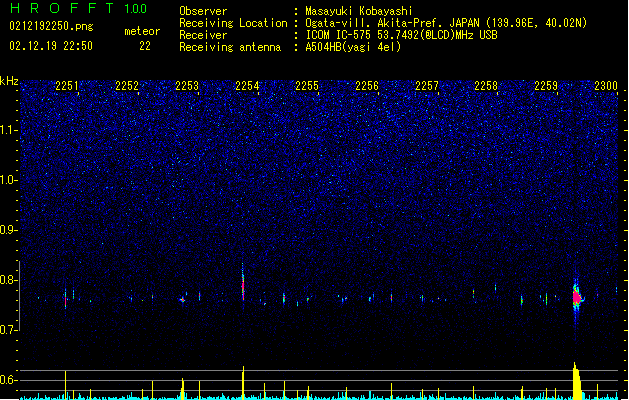Click observer name Masayuki Kobayashi
This screenshot has height=400, width=629.
[359, 11]
